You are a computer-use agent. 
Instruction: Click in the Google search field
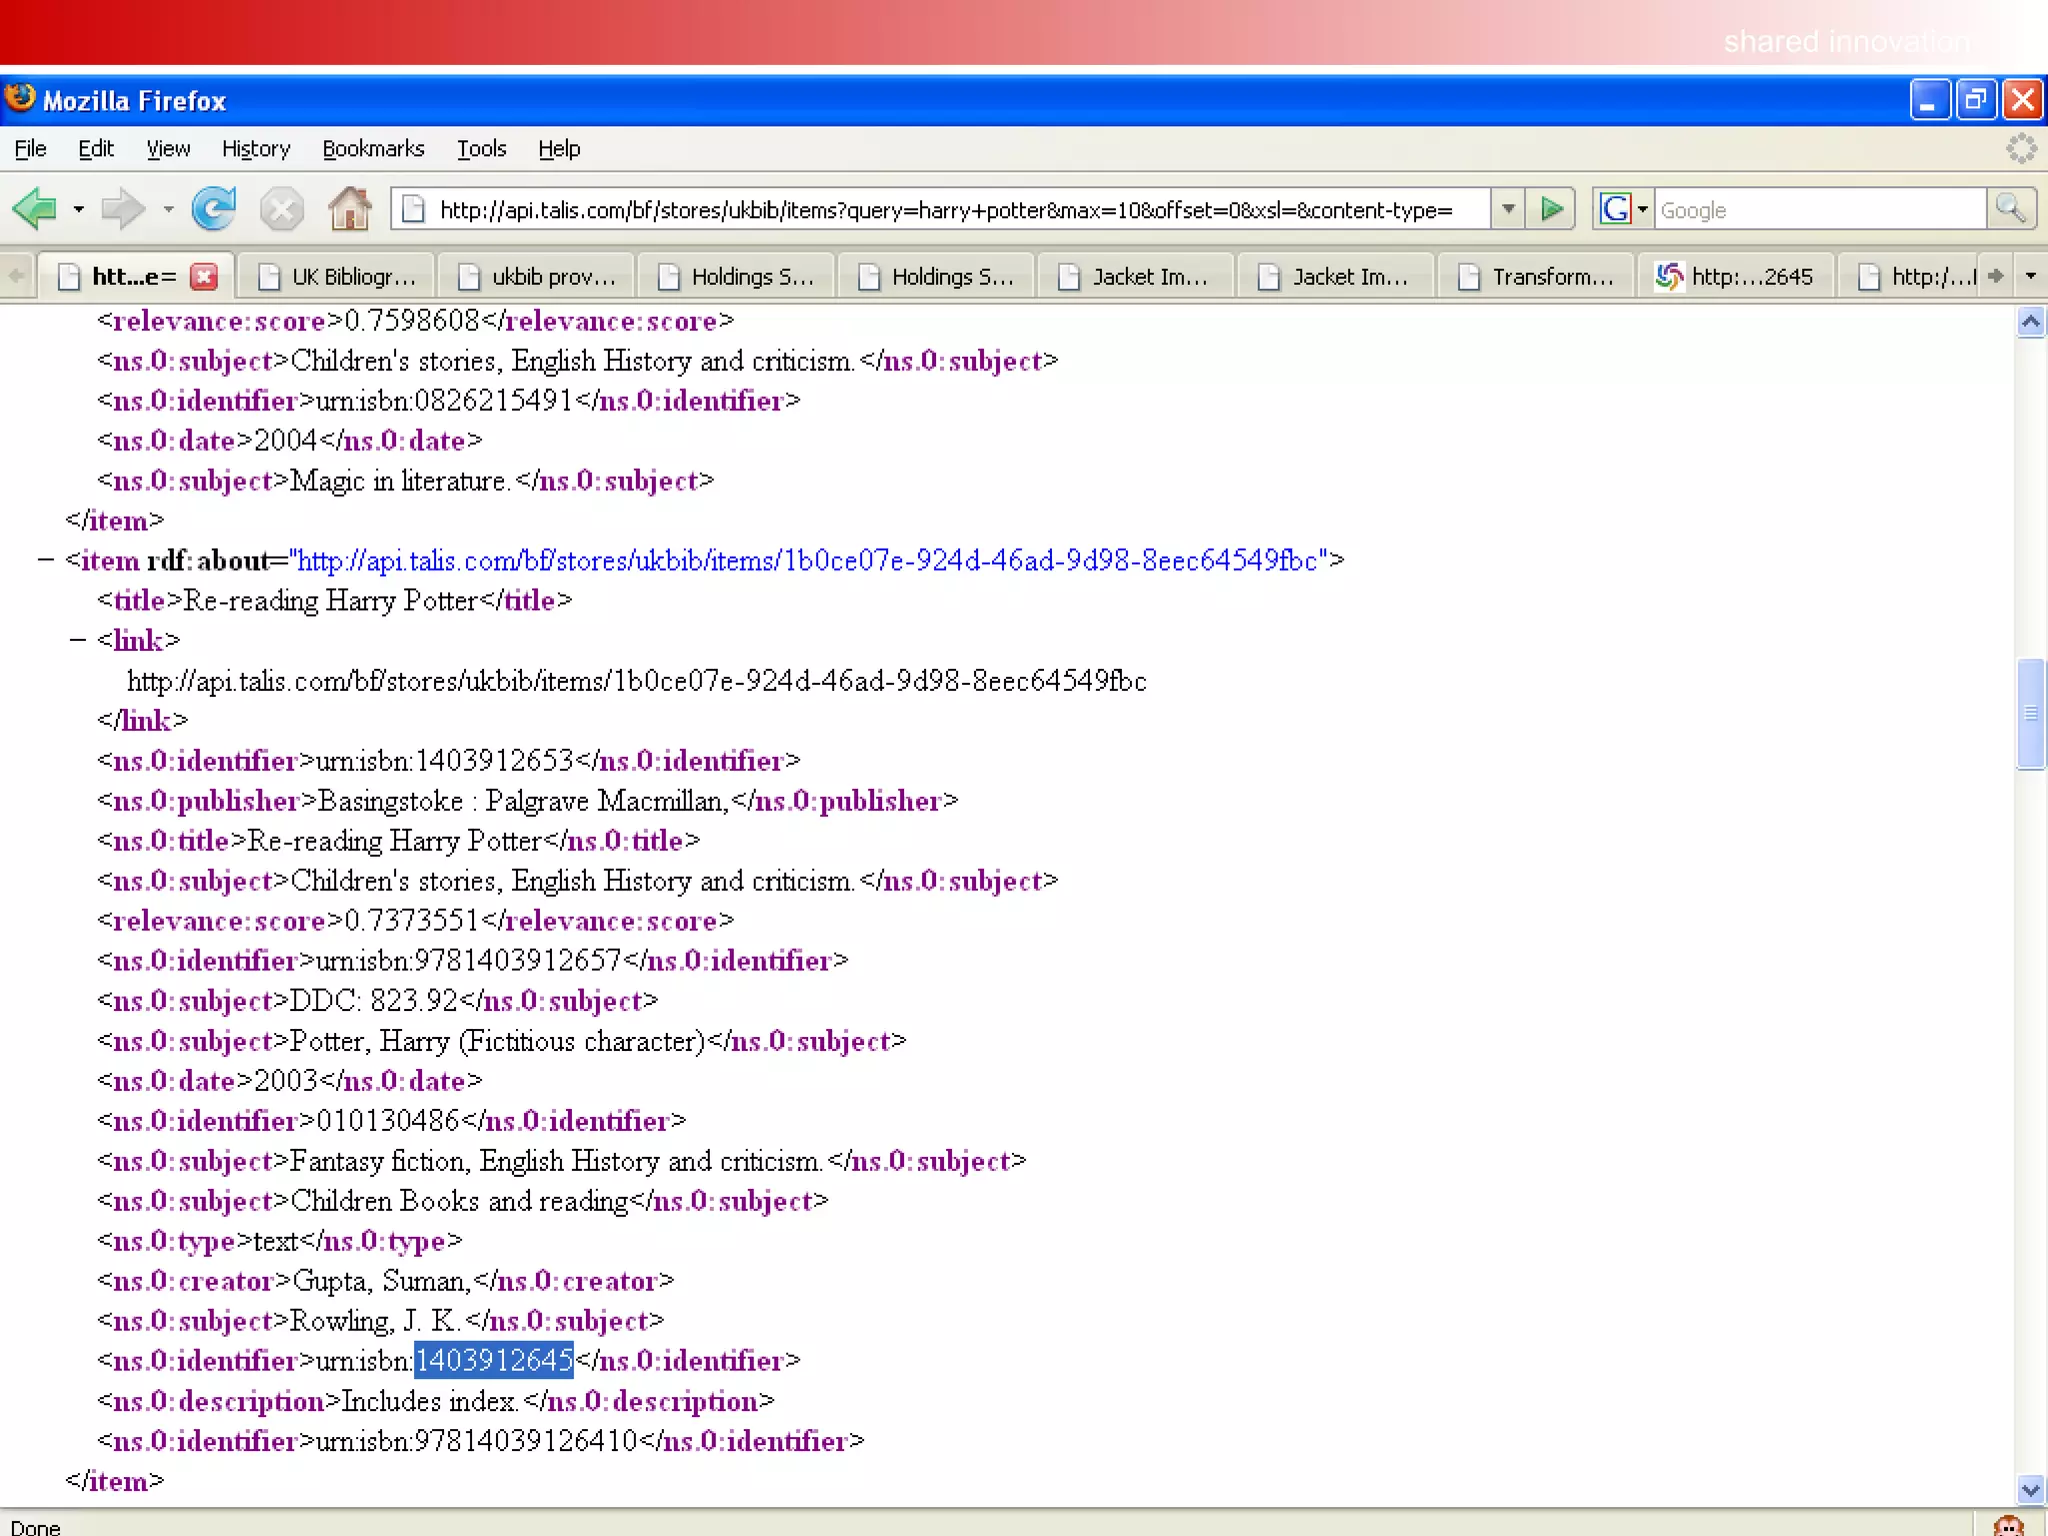(x=1818, y=210)
